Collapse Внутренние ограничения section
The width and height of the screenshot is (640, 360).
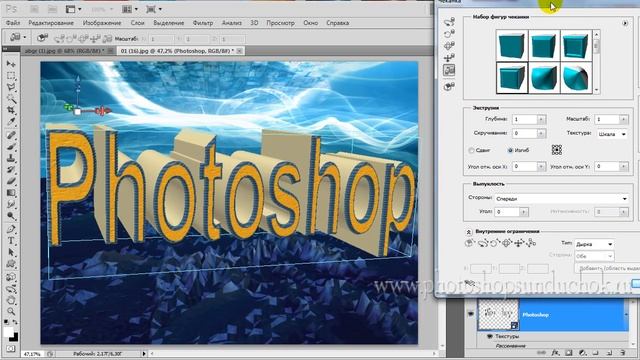coord(469,232)
